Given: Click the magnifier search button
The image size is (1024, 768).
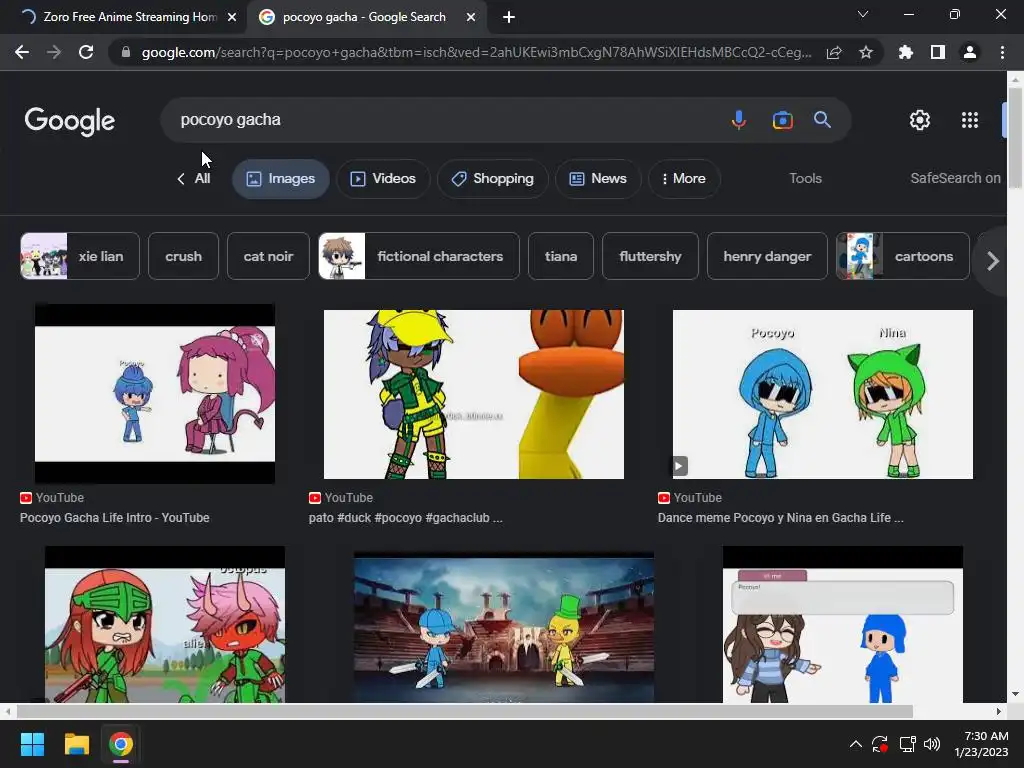Looking at the screenshot, I should pyautogui.click(x=822, y=120).
